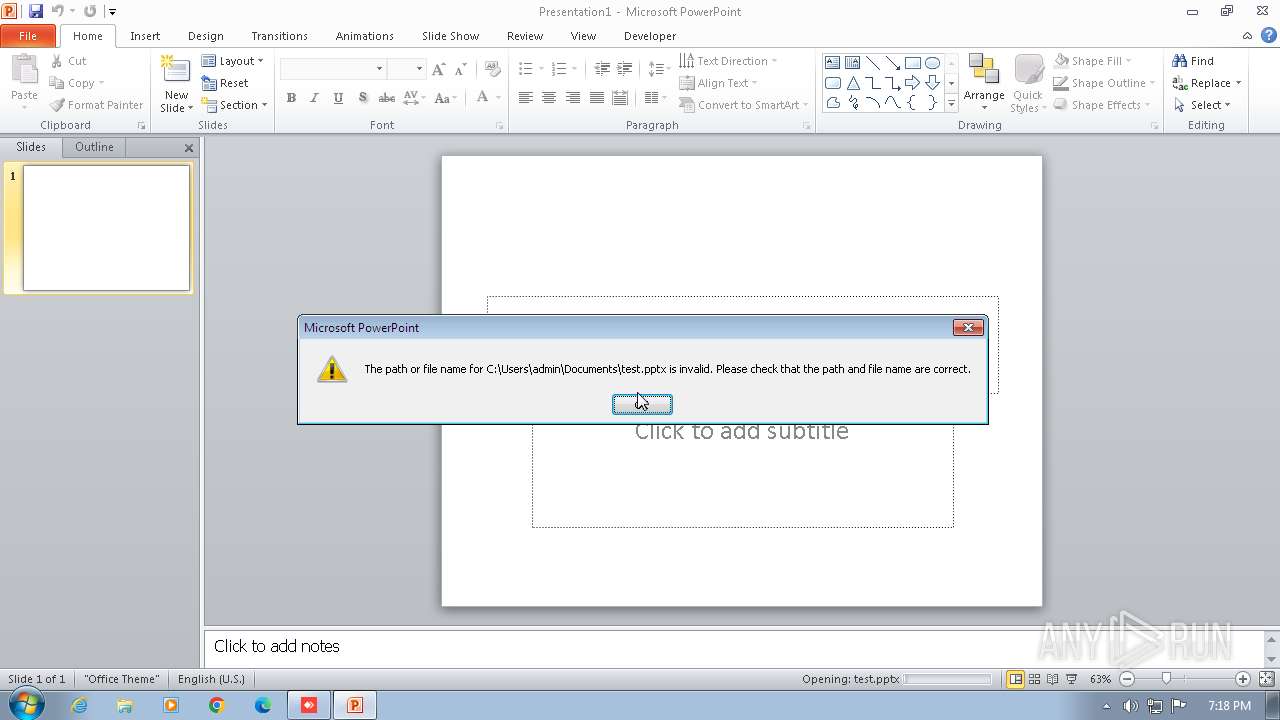Switch to Normal view icon in status bar
1280x720 pixels.
[x=1015, y=679]
